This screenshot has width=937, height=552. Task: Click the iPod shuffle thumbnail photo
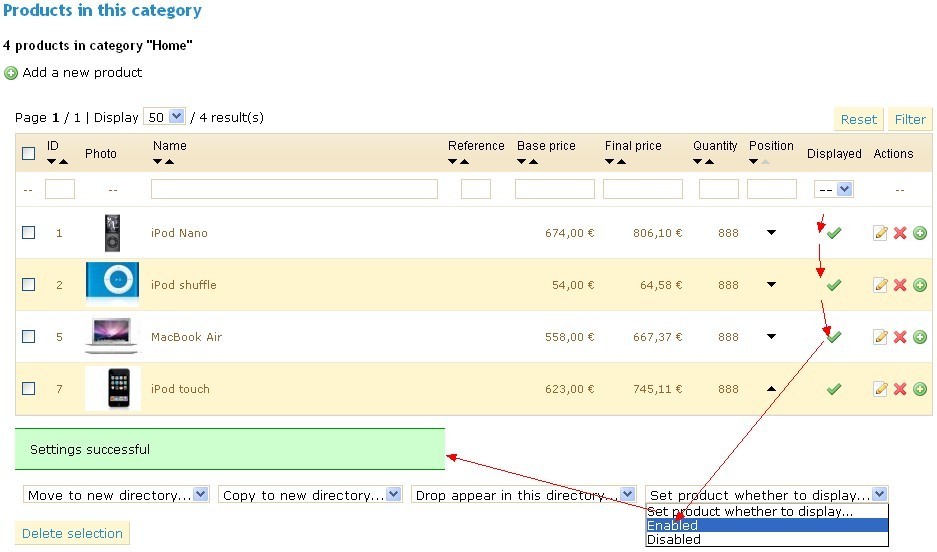click(x=112, y=284)
